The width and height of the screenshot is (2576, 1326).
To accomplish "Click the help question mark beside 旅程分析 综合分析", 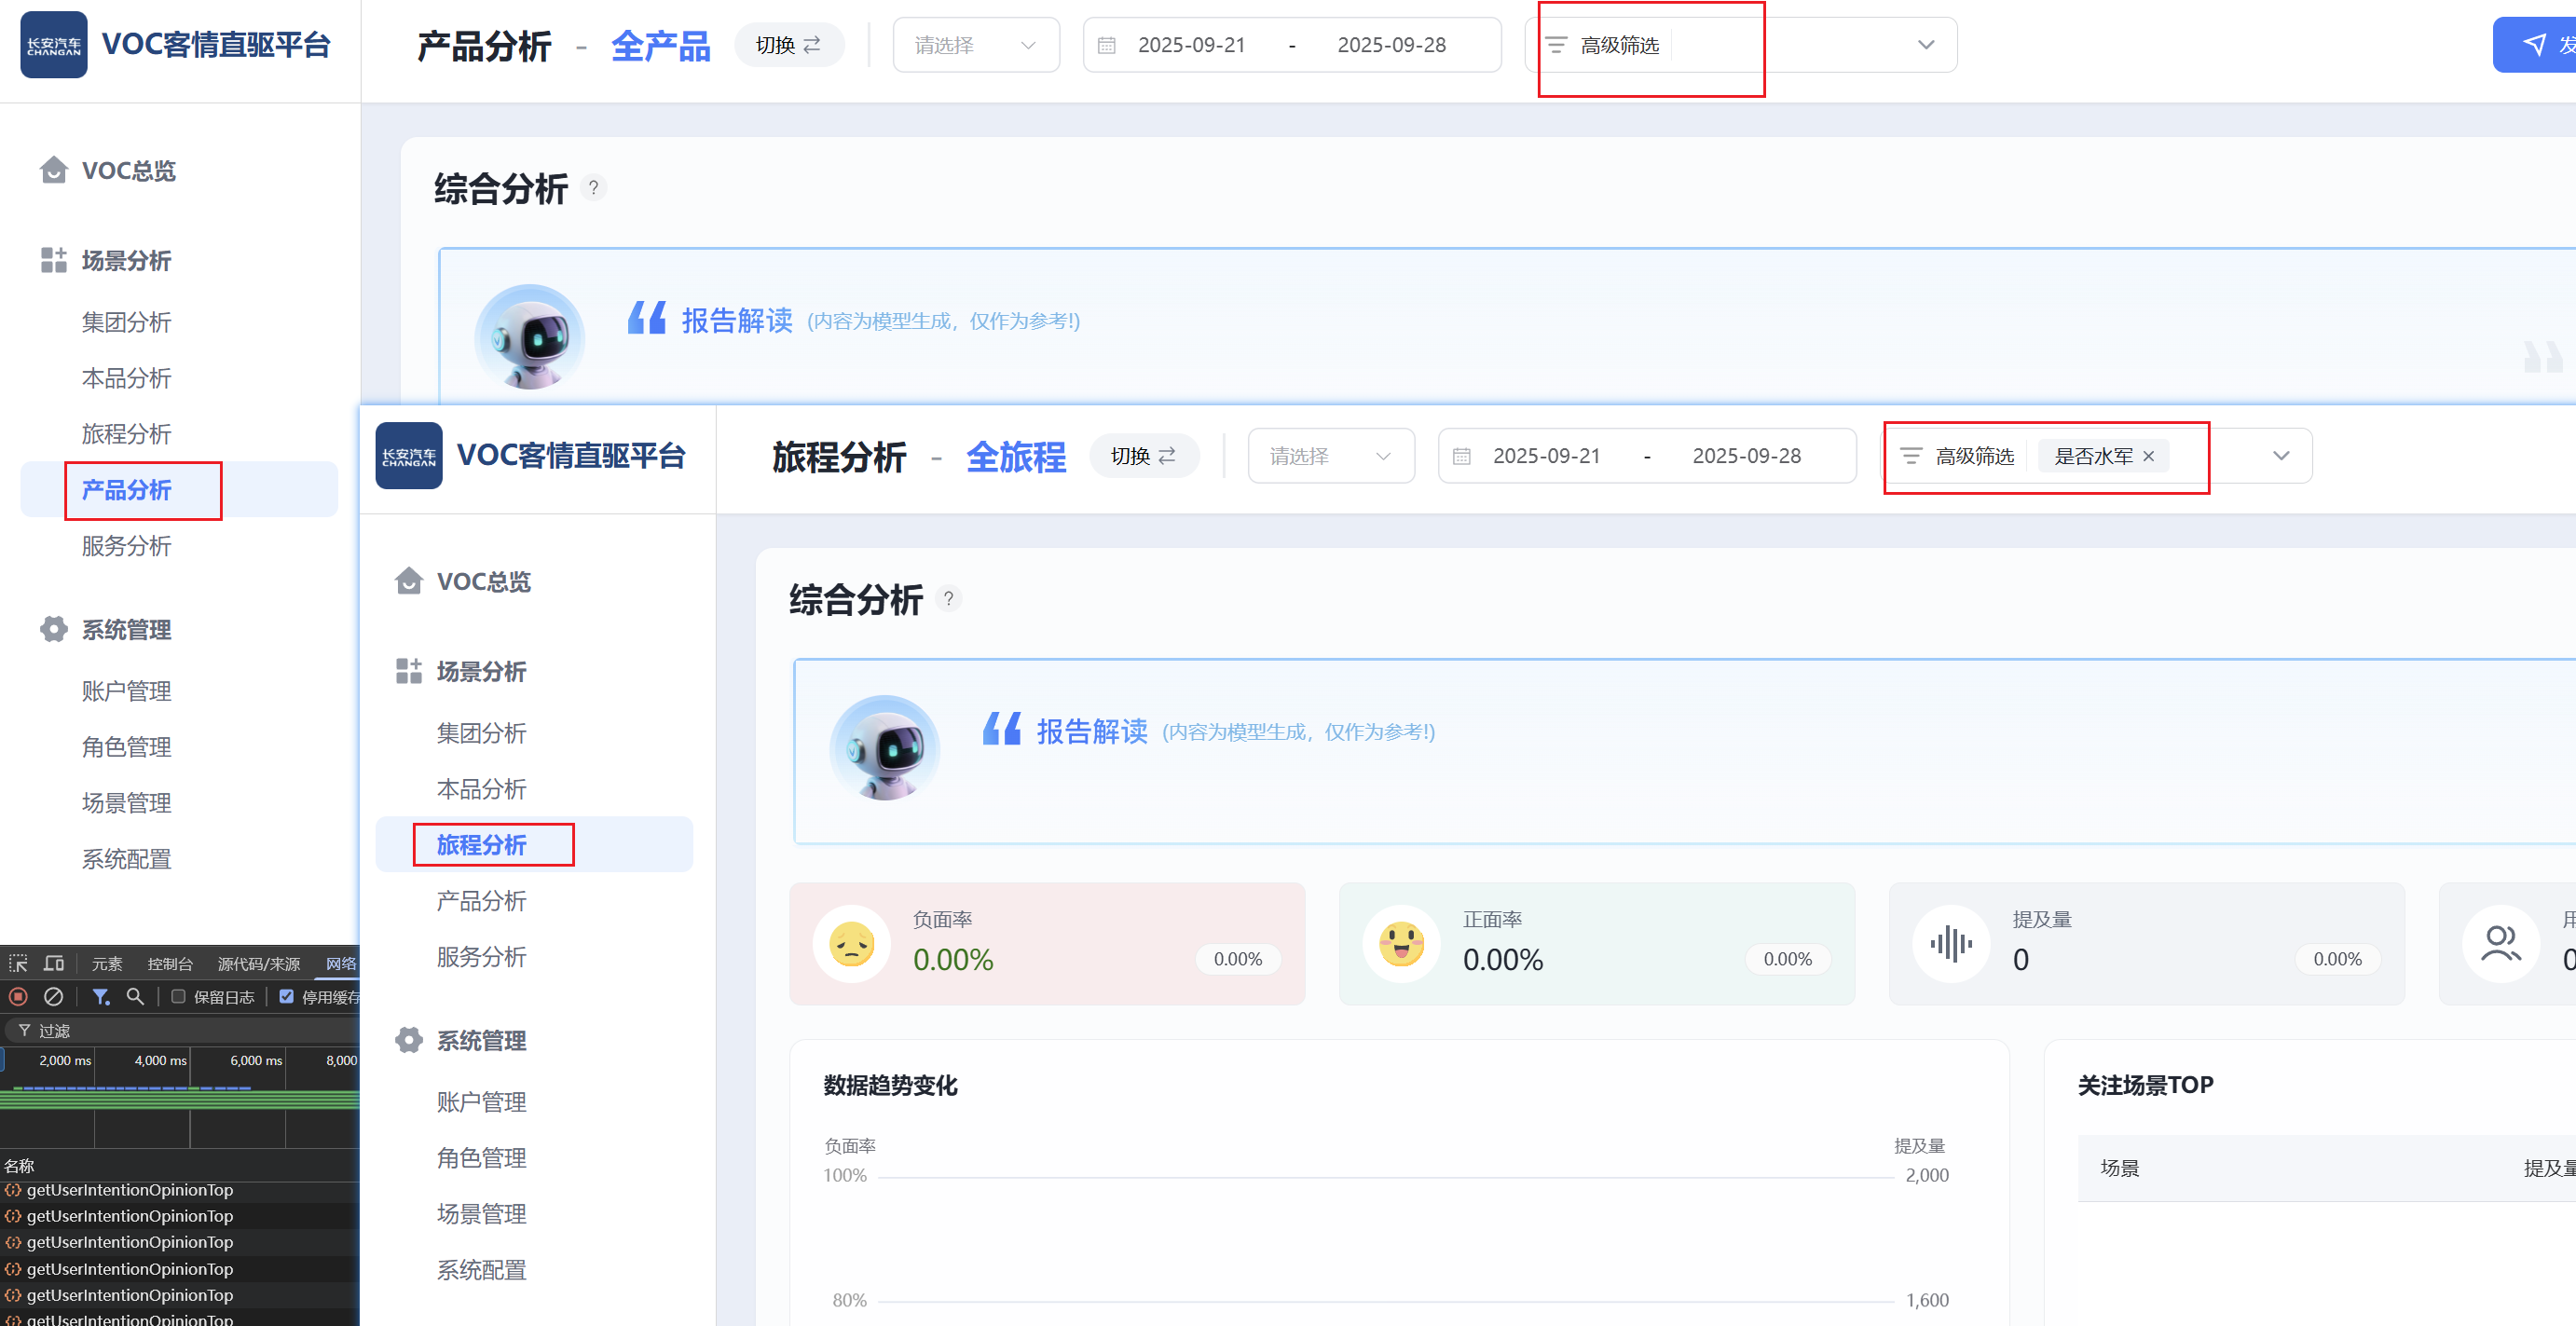I will [948, 599].
